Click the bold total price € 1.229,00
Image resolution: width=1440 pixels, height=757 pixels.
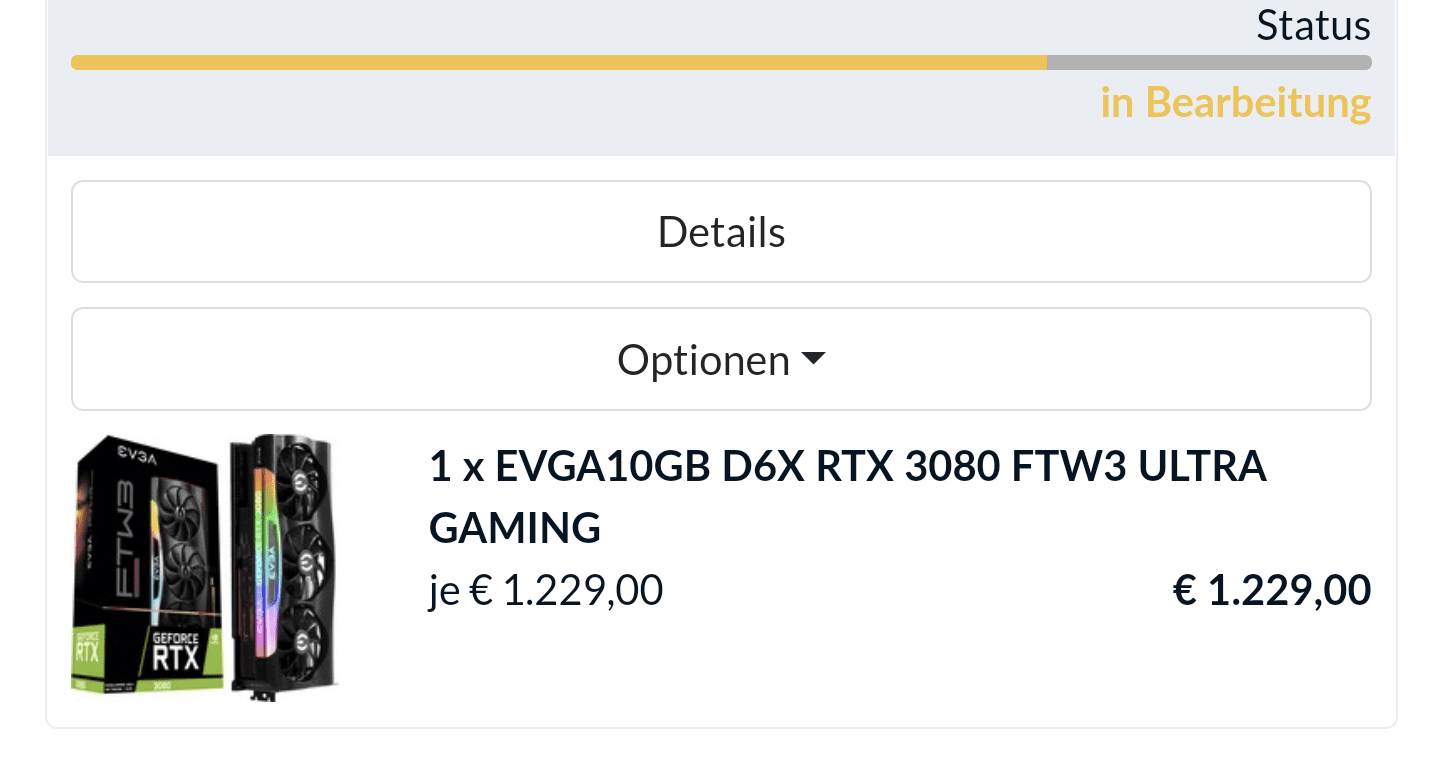[1271, 591]
